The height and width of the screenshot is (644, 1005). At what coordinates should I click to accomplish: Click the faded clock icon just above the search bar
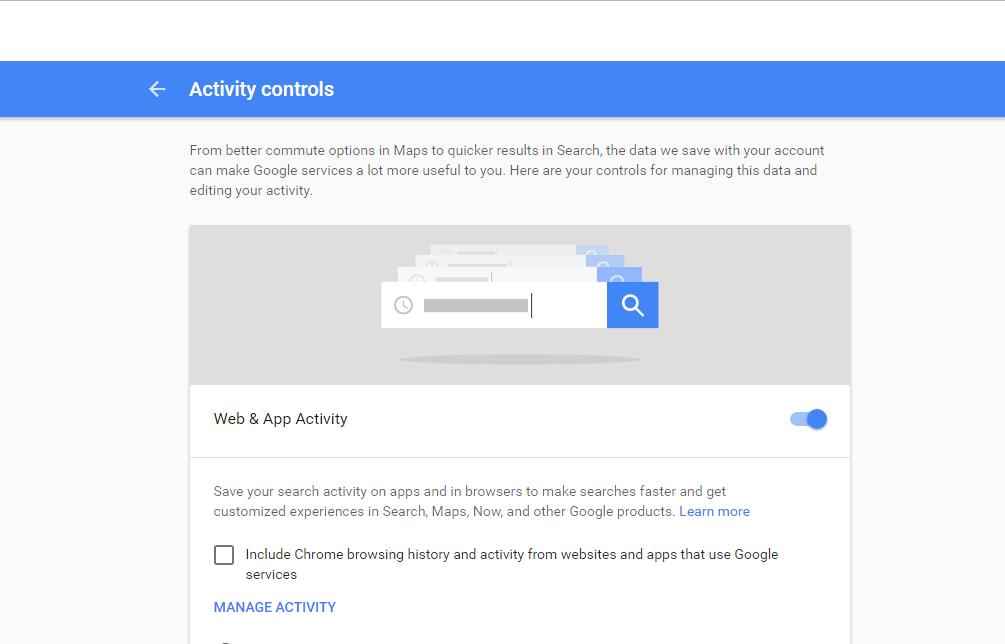click(417, 279)
